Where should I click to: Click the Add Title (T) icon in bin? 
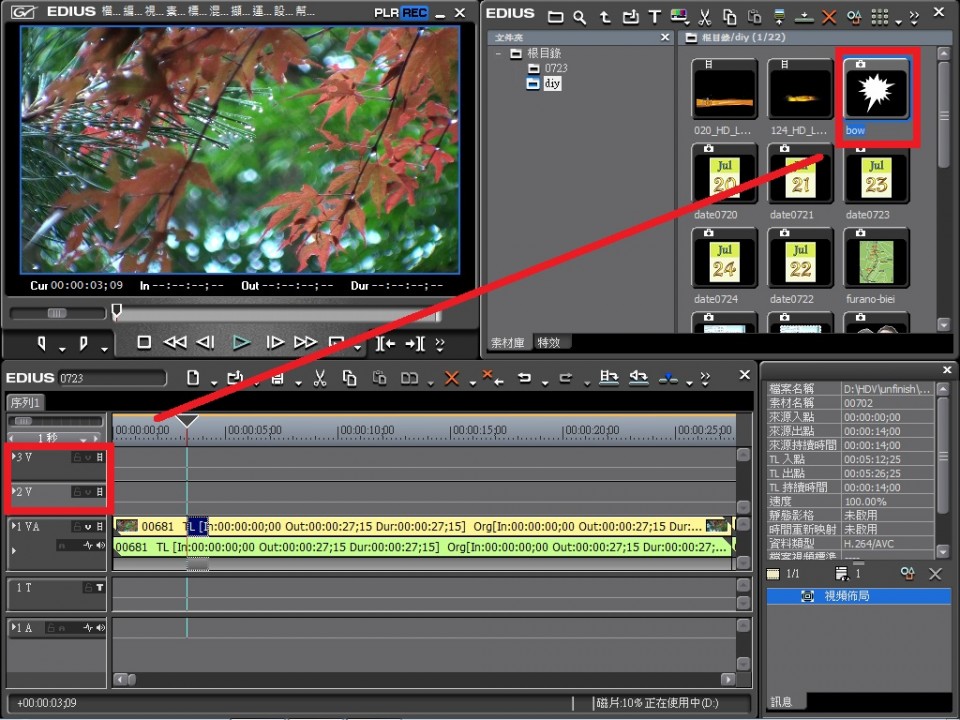click(654, 17)
